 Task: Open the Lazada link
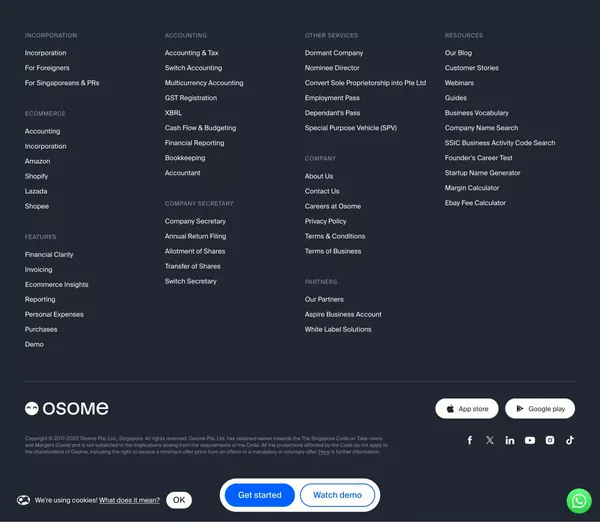point(36,191)
